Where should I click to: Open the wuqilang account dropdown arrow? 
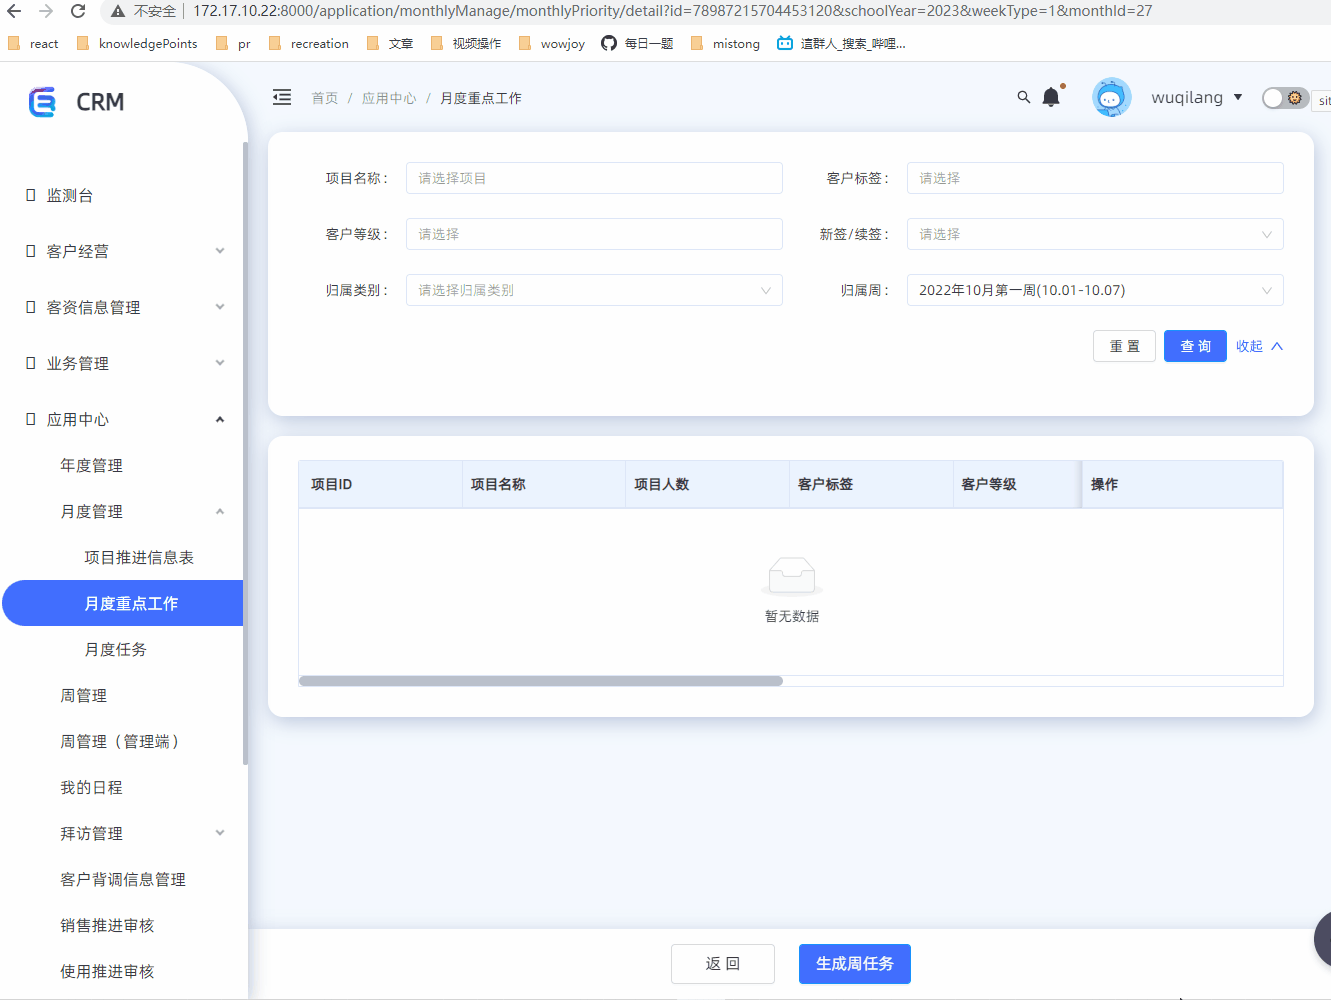[1240, 98]
